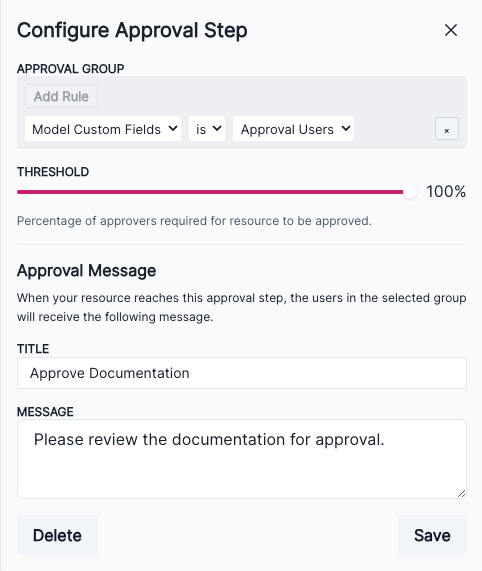Open the "is" operator dropdown
Screen dimensions: 482x571
coord(207,129)
